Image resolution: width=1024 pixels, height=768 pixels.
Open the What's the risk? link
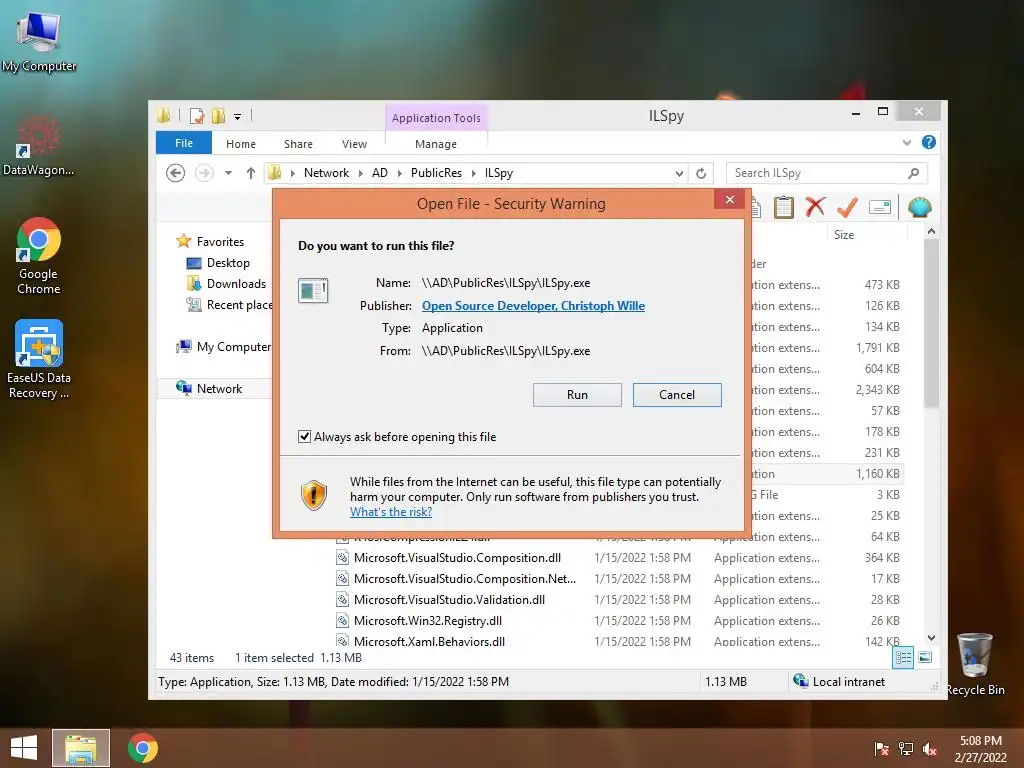click(x=391, y=512)
